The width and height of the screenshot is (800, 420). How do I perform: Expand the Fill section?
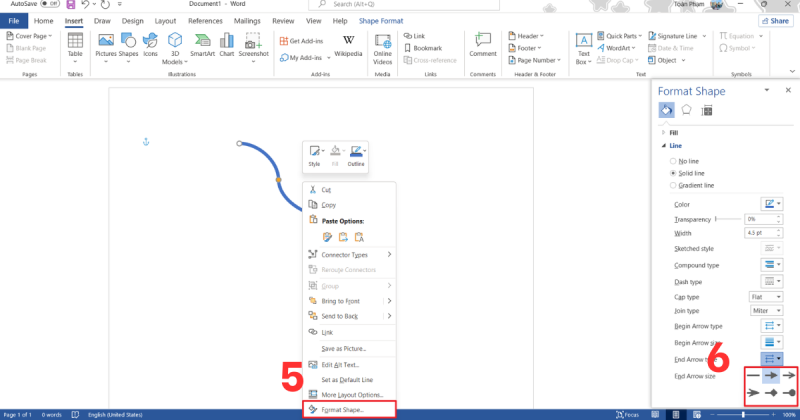click(x=673, y=132)
